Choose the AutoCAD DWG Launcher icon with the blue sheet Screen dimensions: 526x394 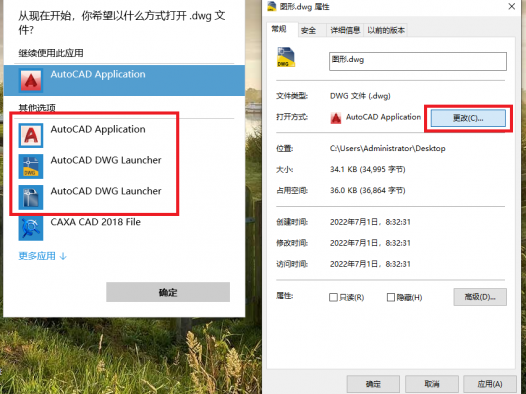(31, 197)
